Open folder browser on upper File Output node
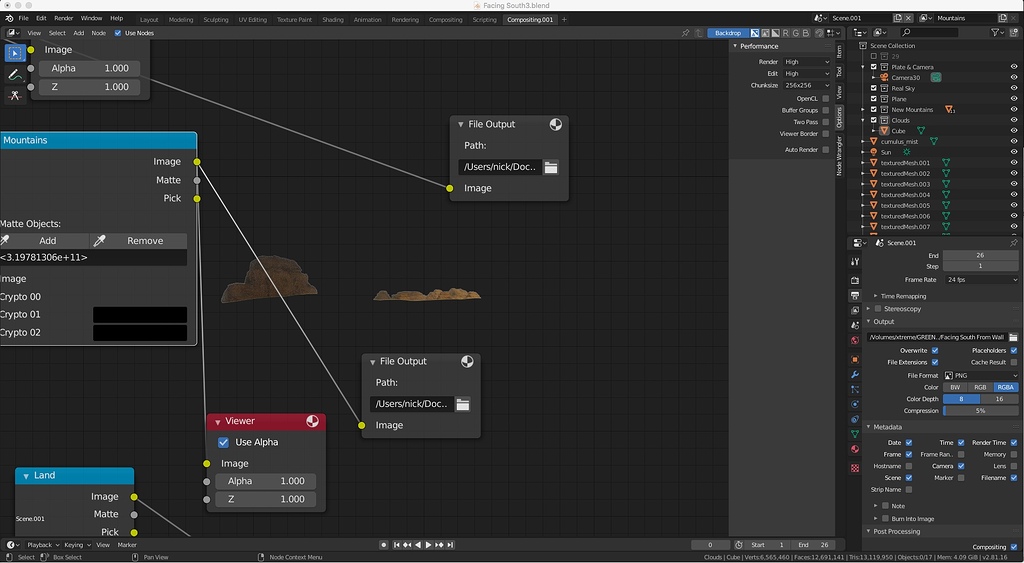The height and width of the screenshot is (563, 1024). [x=551, y=167]
